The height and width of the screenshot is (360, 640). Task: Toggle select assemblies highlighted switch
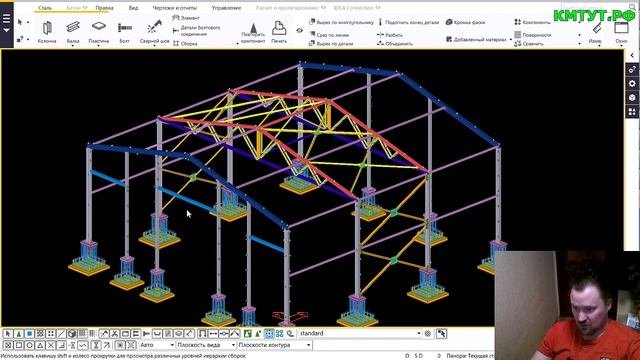(269, 333)
